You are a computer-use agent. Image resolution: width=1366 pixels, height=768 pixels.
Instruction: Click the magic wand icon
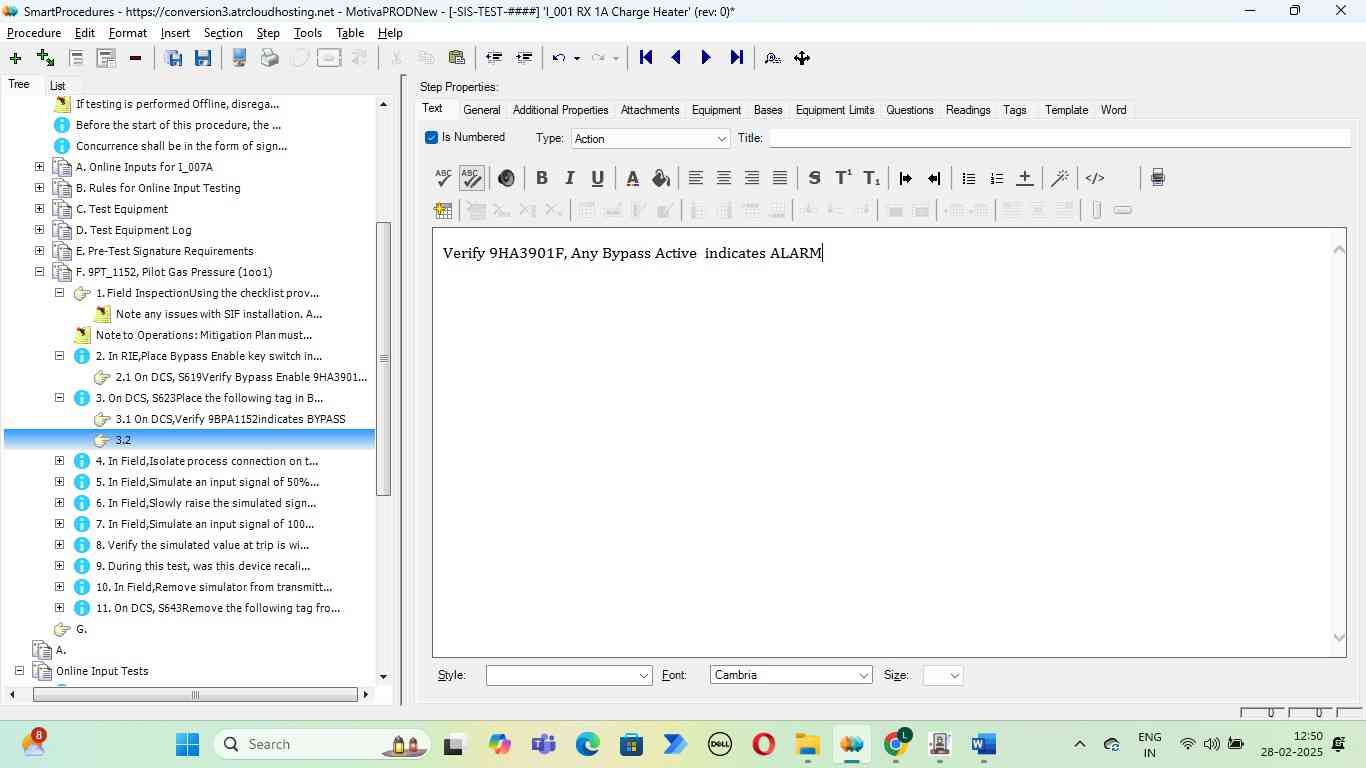click(x=1060, y=178)
